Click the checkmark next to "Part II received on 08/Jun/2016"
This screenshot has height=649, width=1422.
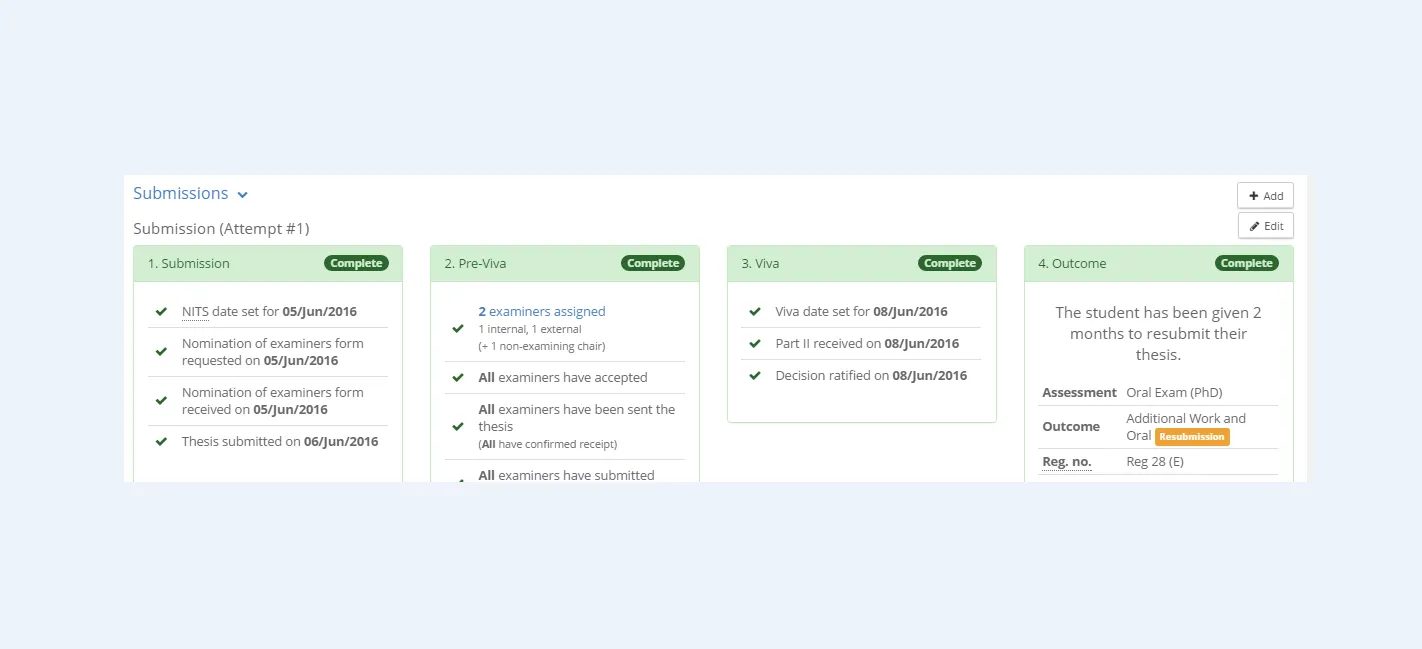(x=754, y=343)
